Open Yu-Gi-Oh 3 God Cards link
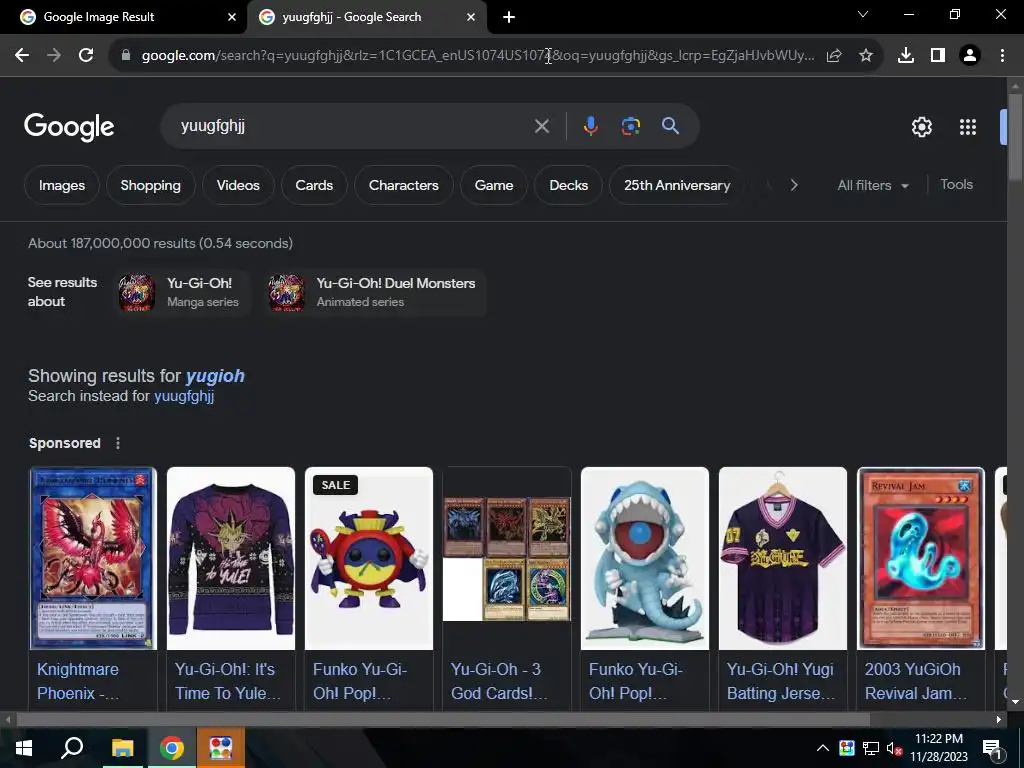The image size is (1024, 768). 500,681
